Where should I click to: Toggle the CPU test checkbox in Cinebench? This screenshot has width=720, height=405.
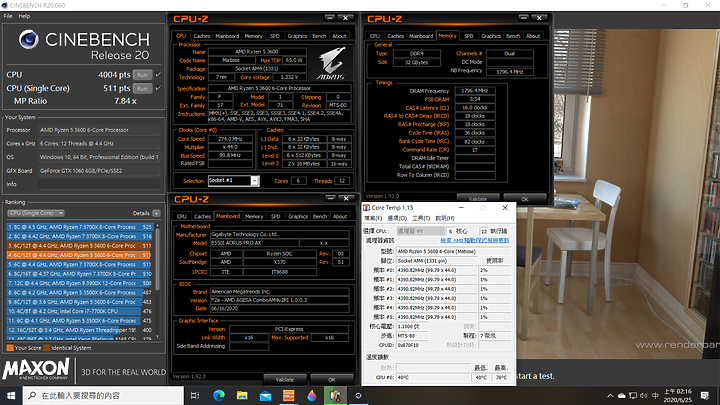(x=158, y=74)
